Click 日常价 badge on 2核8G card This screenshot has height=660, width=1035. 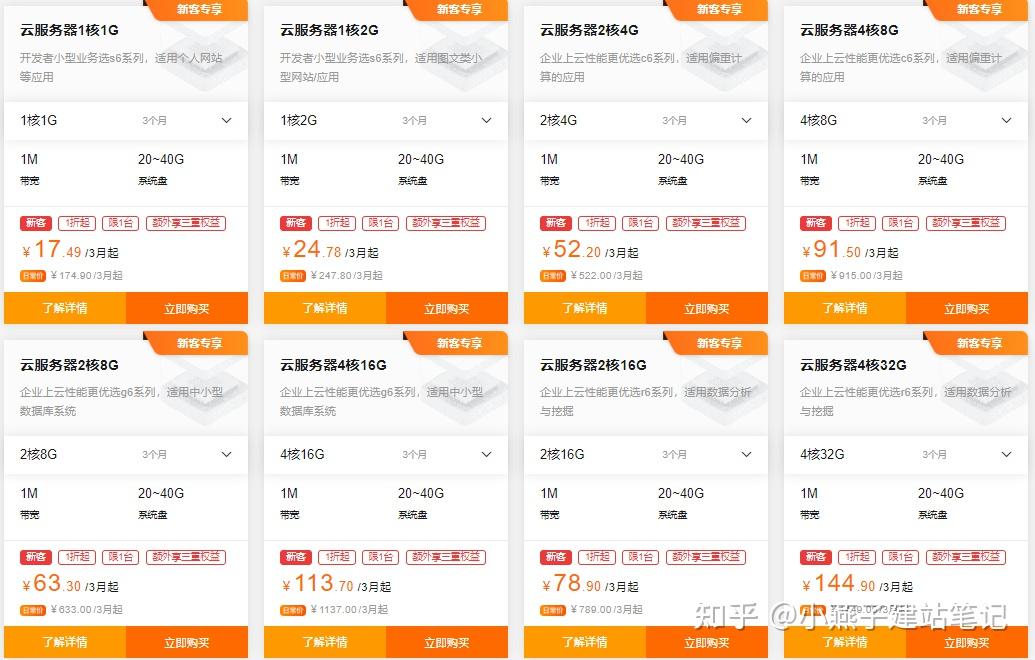[33, 610]
